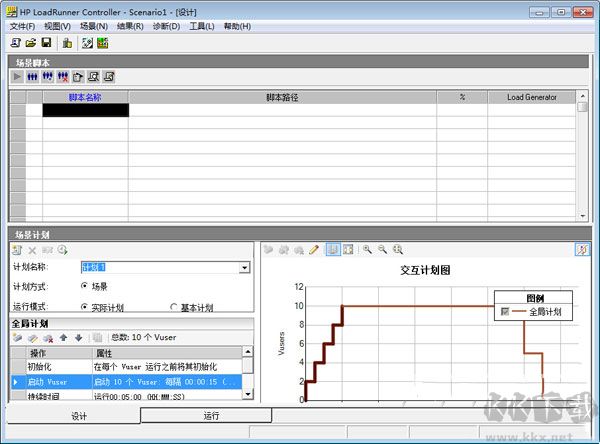Open the 视图(V) menu
The height and width of the screenshot is (444, 600).
57,26
